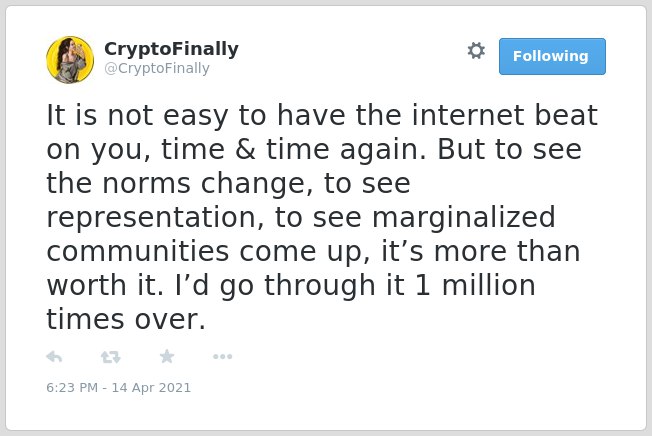Image resolution: width=652 pixels, height=436 pixels.
Task: Open CryptoFinally's profile picture
Action: (x=70, y=60)
